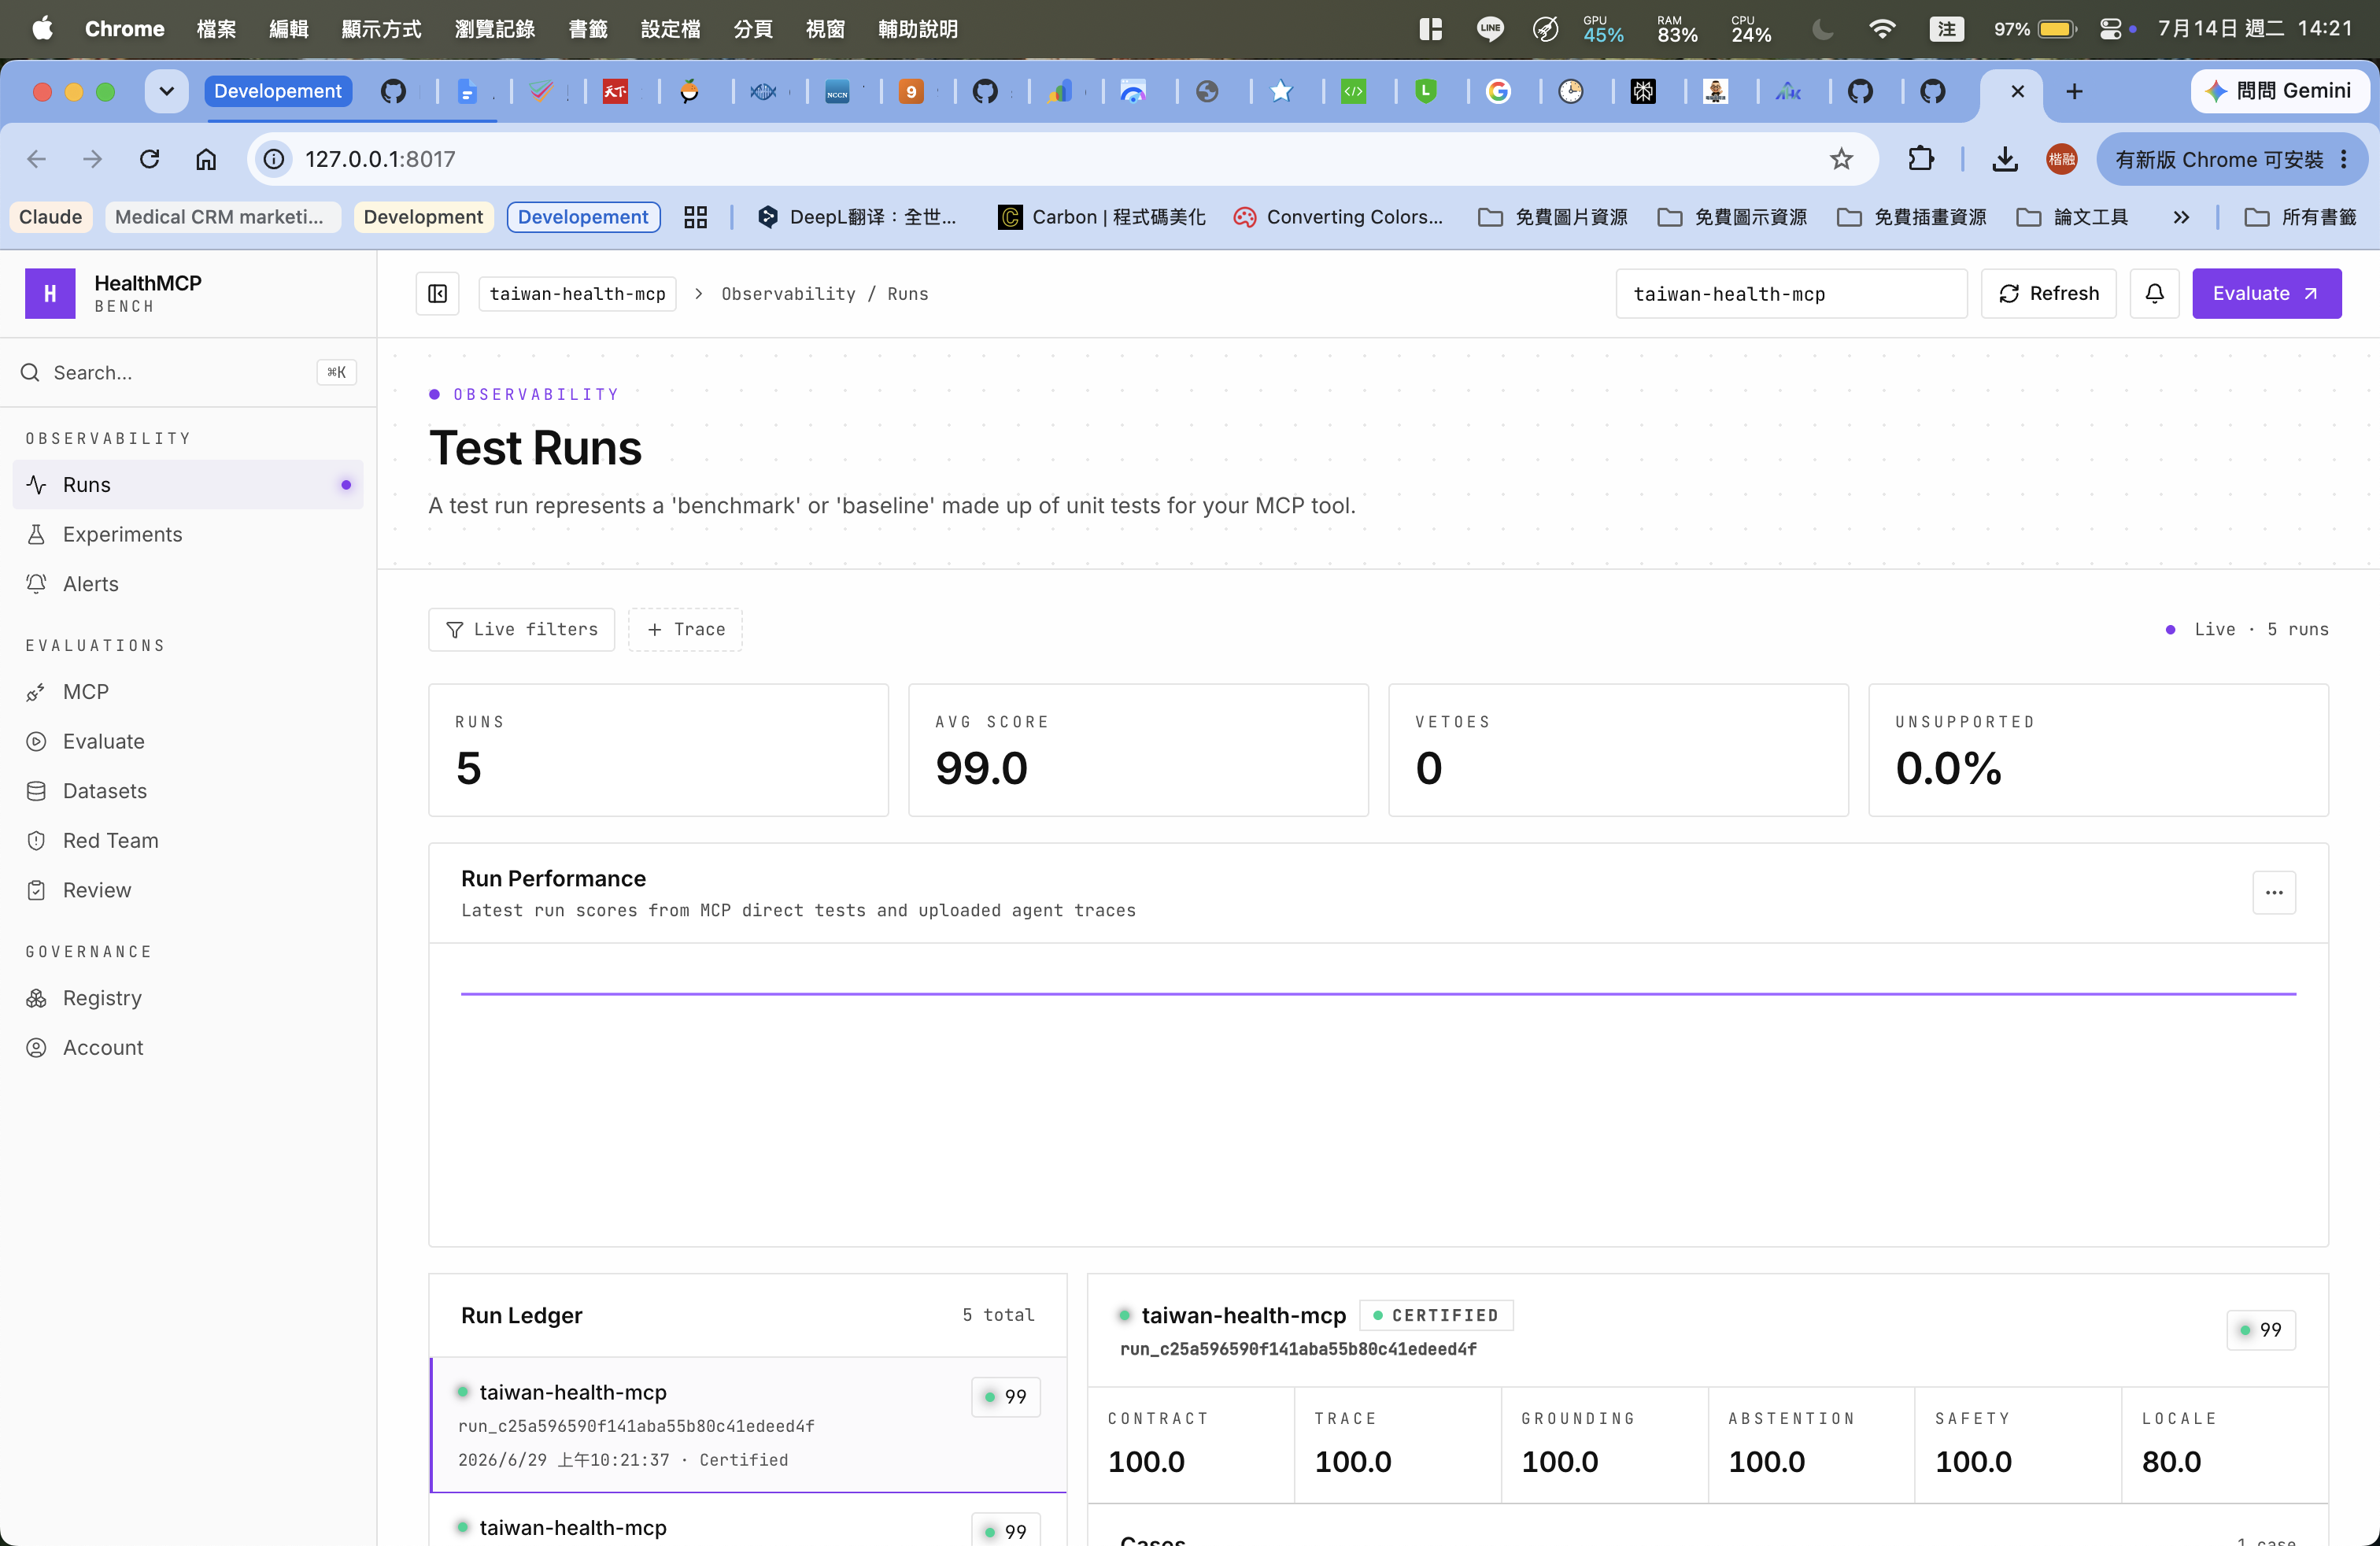Click the purple Evaluate button
Screen dimensions: 2380x1546
[2265, 293]
